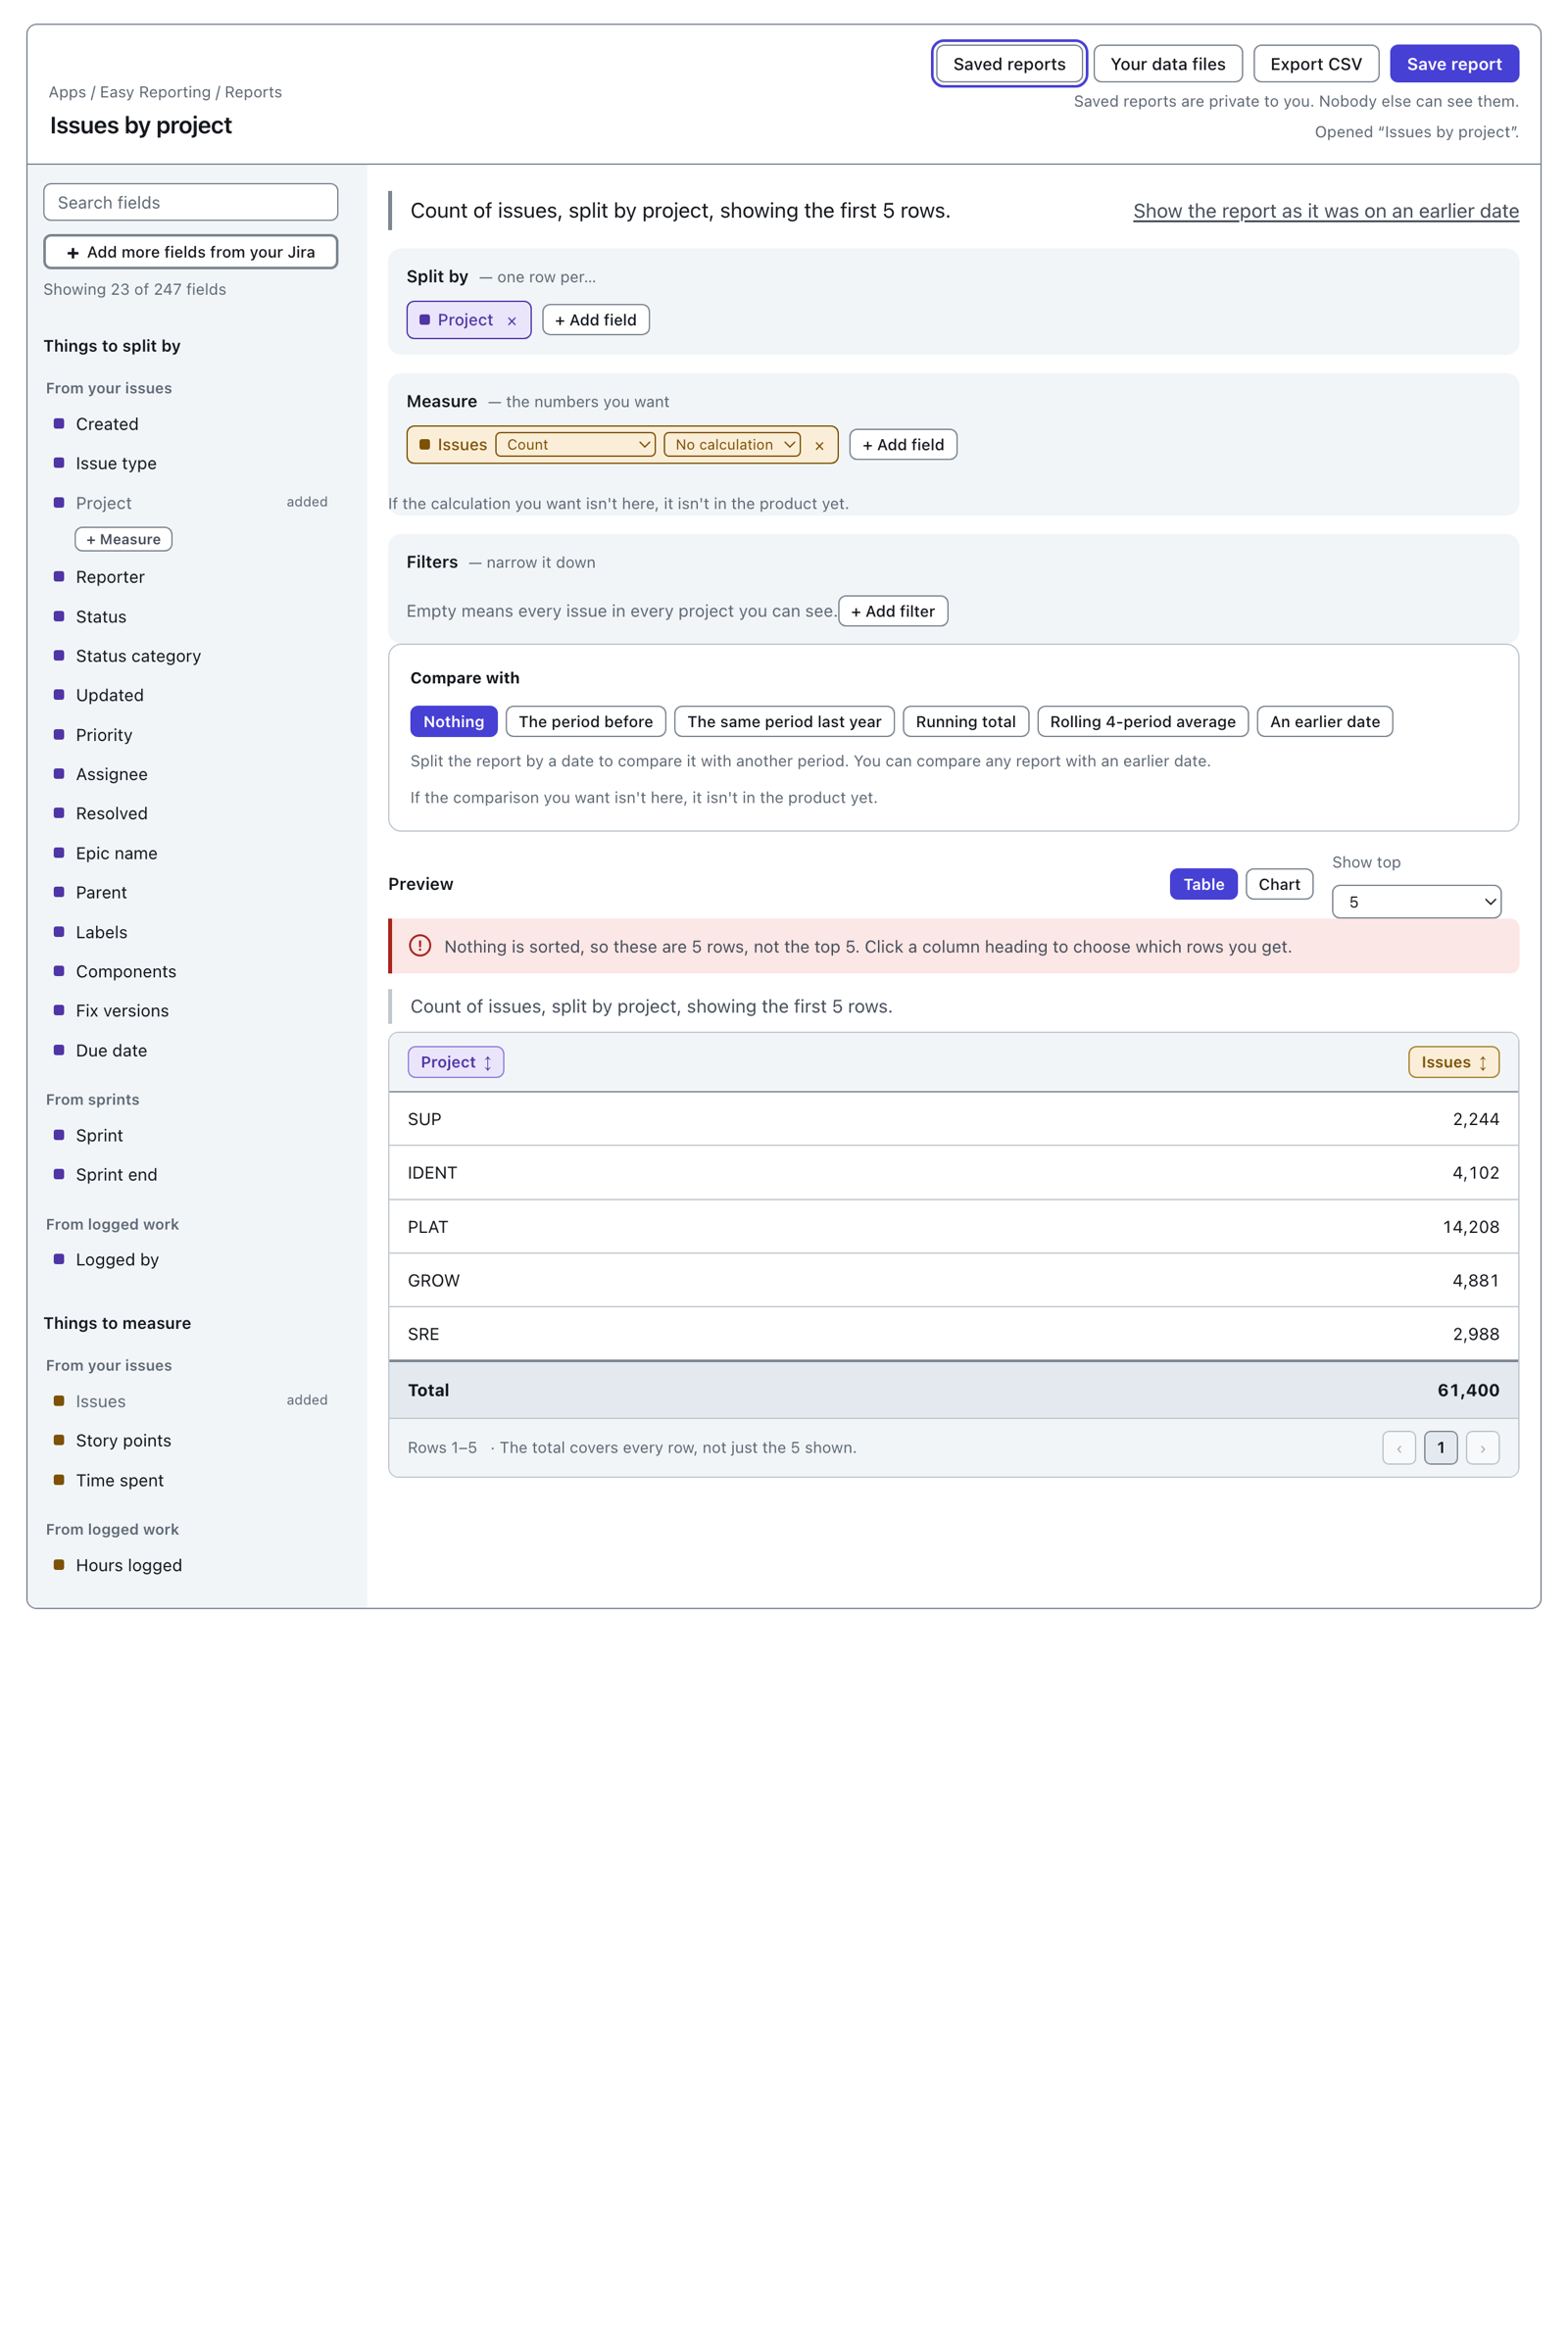Select Nothing comparison option

click(453, 722)
